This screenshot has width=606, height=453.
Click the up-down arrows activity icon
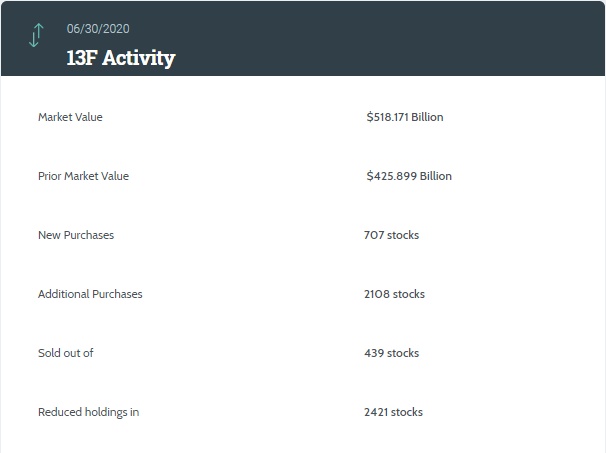point(36,36)
